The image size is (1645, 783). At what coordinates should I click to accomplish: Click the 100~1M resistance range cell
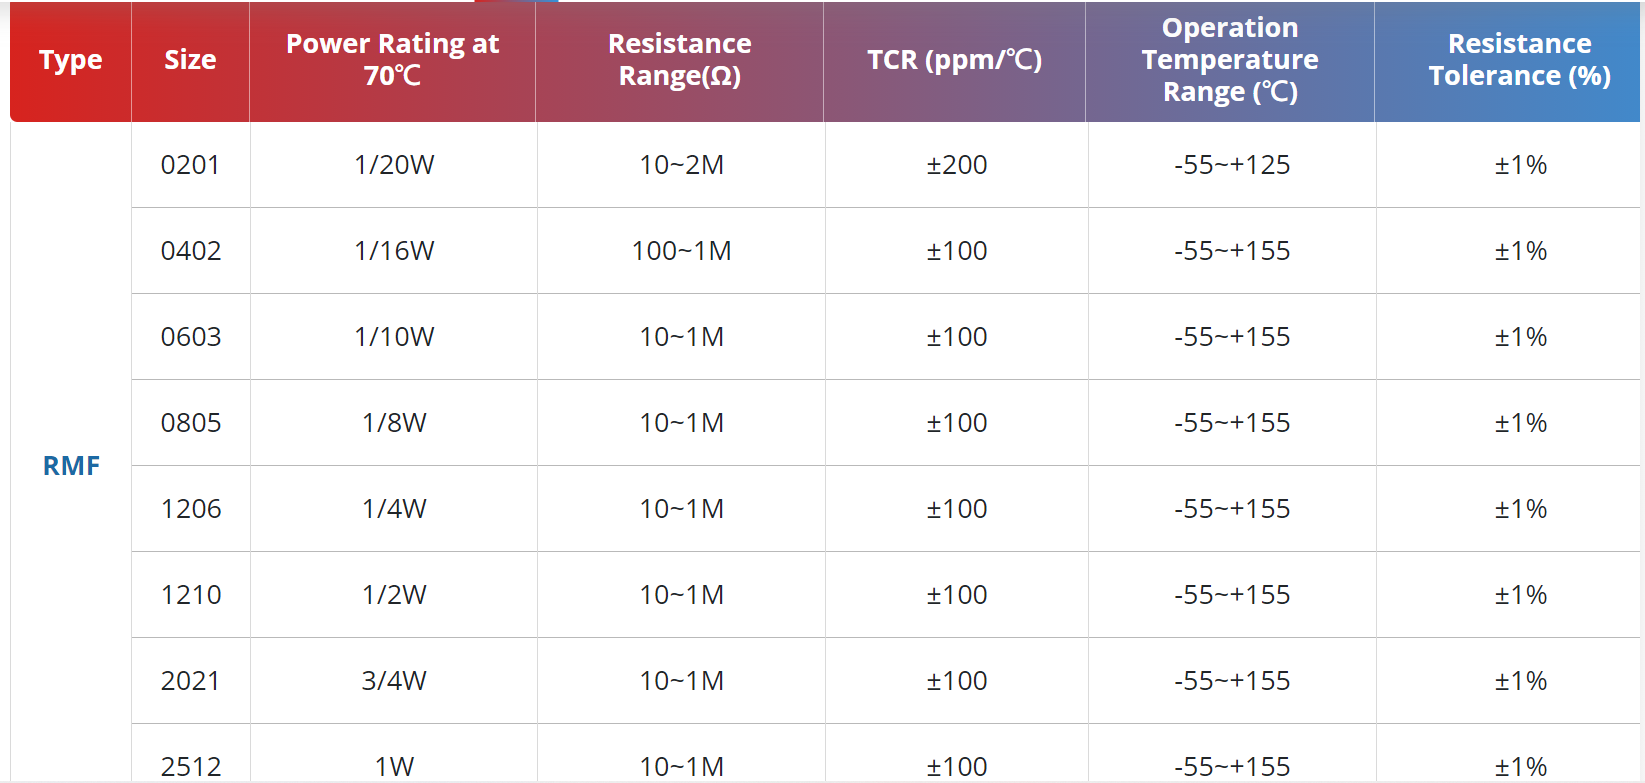pyautogui.click(x=681, y=251)
